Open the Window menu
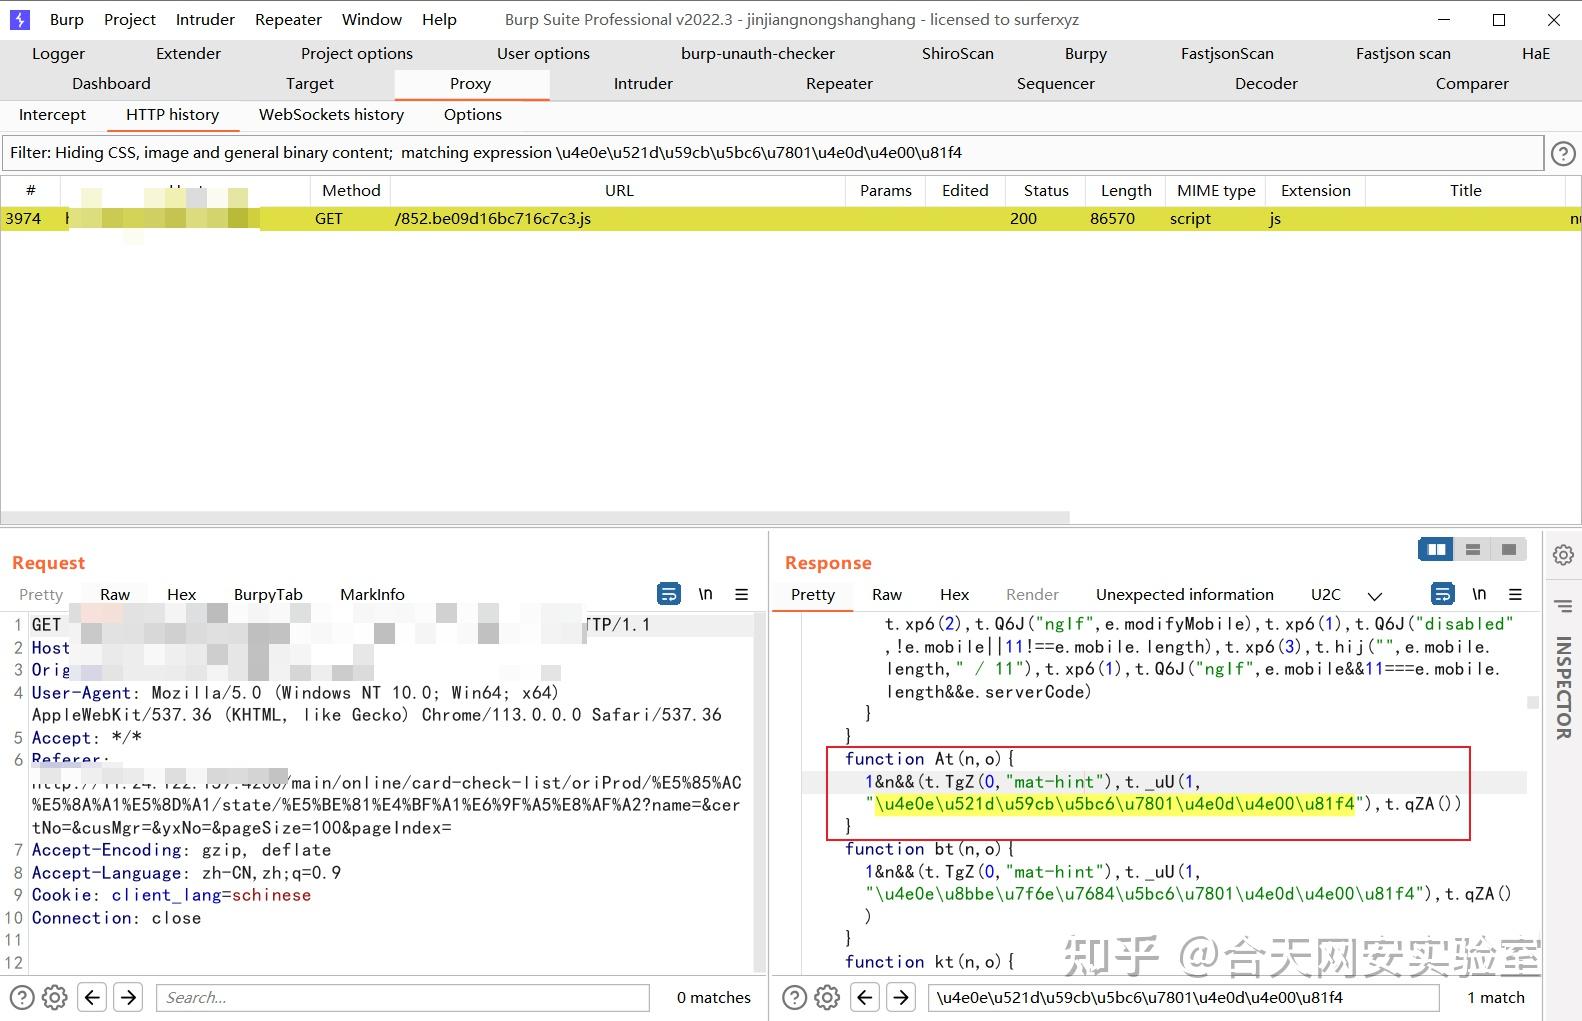The height and width of the screenshot is (1021, 1582). pos(372,19)
